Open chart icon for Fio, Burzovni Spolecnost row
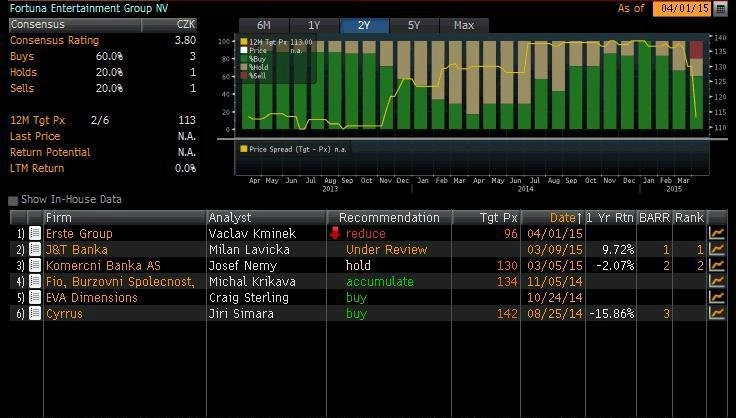This screenshot has width=736, height=418. tap(717, 281)
